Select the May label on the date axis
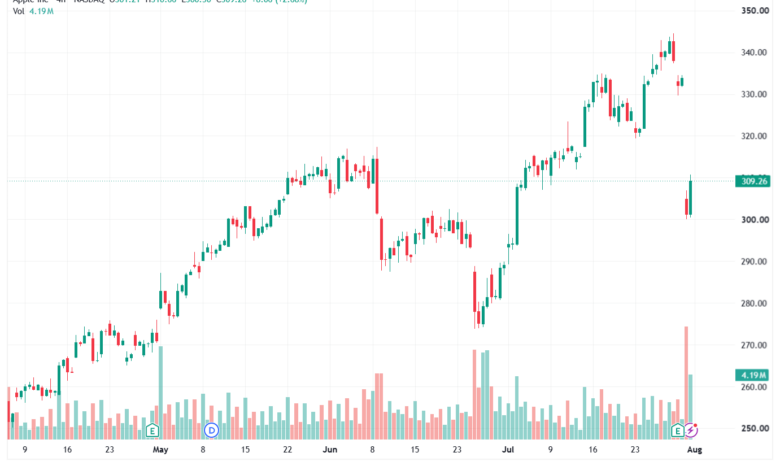The image size is (780, 470). click(160, 450)
